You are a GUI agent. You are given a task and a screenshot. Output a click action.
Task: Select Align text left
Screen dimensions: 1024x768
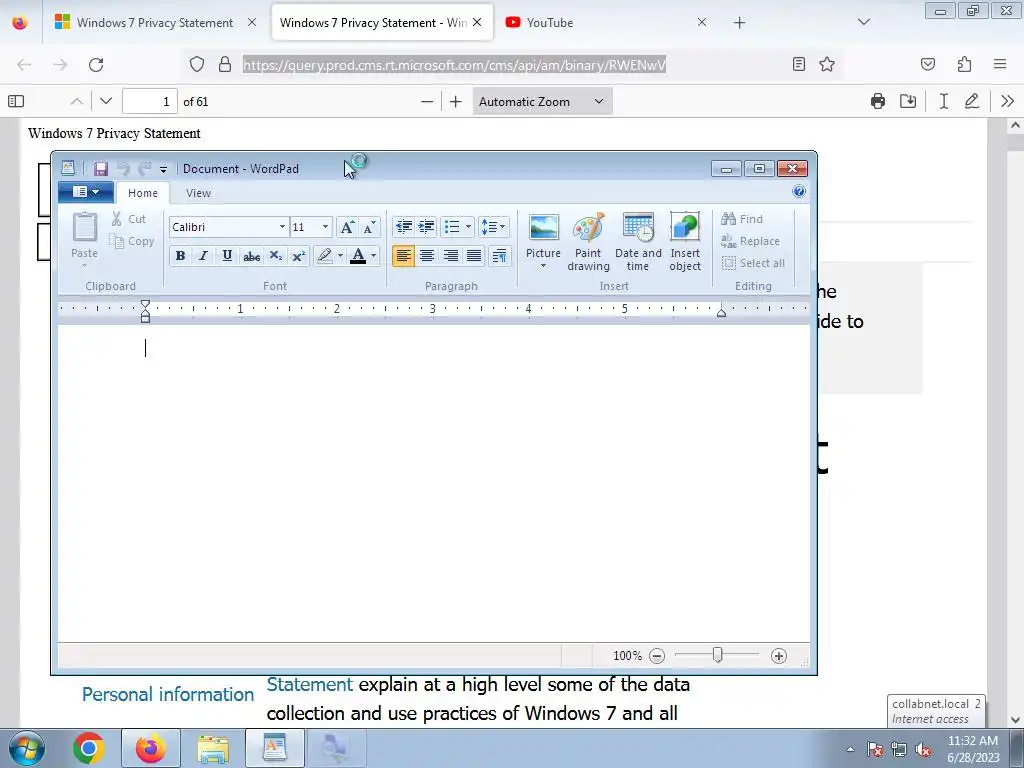(x=403, y=255)
